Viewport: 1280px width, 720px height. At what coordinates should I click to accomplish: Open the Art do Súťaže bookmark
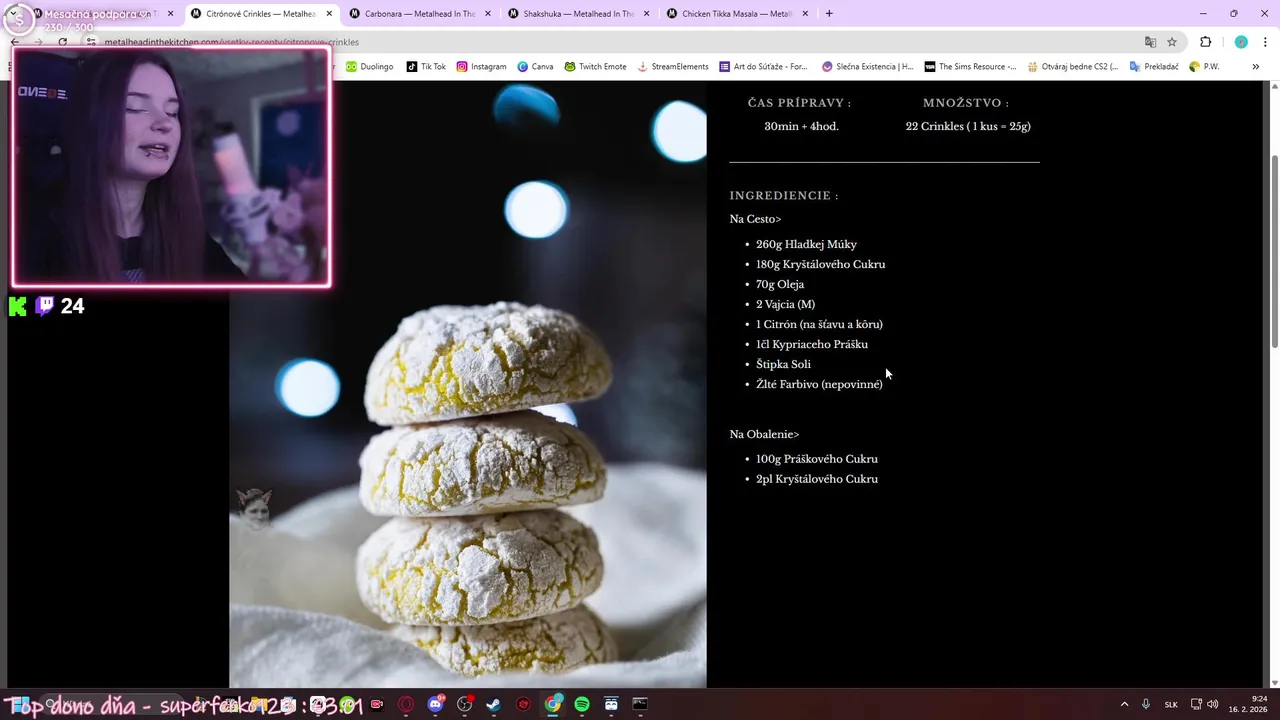(x=763, y=66)
